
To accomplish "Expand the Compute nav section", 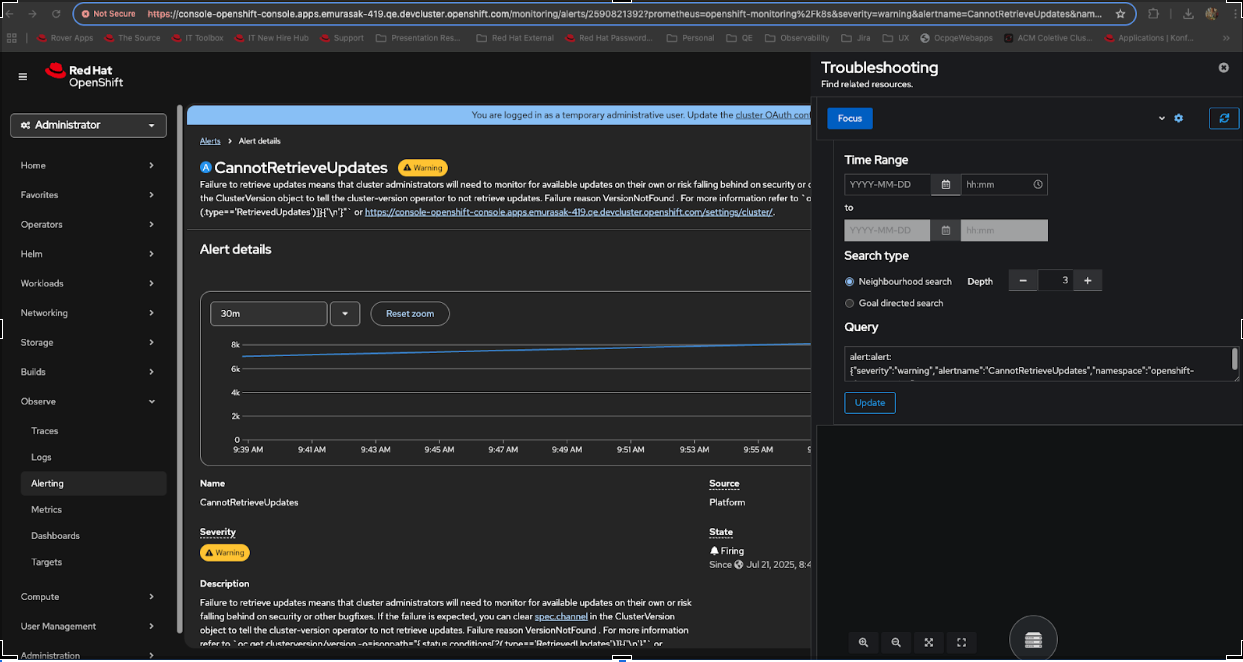I will point(88,596).
